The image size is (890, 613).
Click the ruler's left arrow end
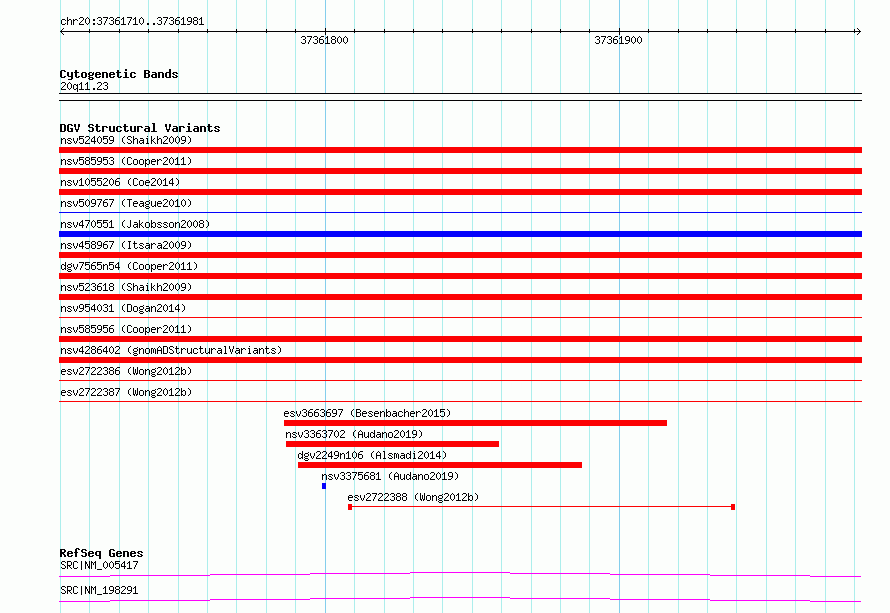(x=62, y=31)
